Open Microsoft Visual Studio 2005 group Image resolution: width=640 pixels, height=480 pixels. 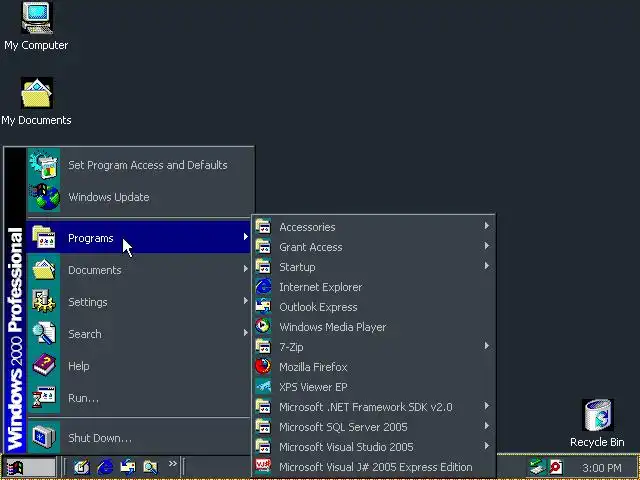click(x=373, y=447)
